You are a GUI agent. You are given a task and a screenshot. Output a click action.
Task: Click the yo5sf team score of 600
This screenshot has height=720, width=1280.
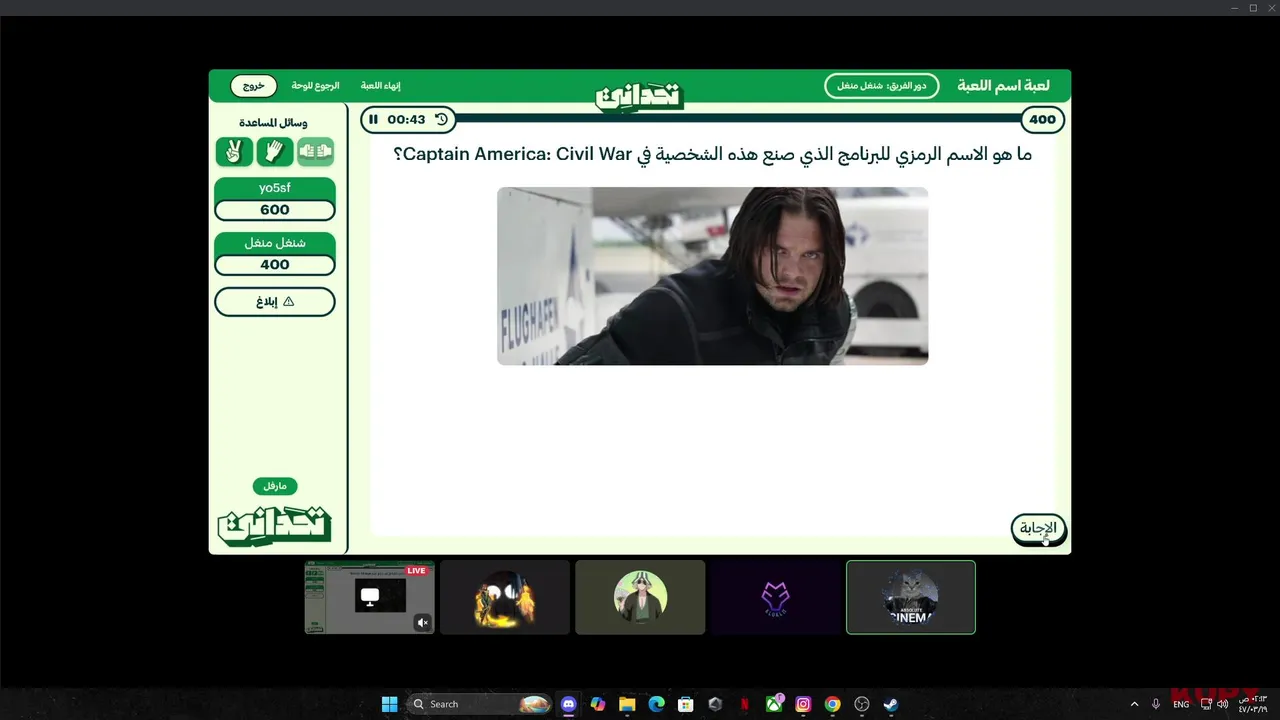[275, 210]
